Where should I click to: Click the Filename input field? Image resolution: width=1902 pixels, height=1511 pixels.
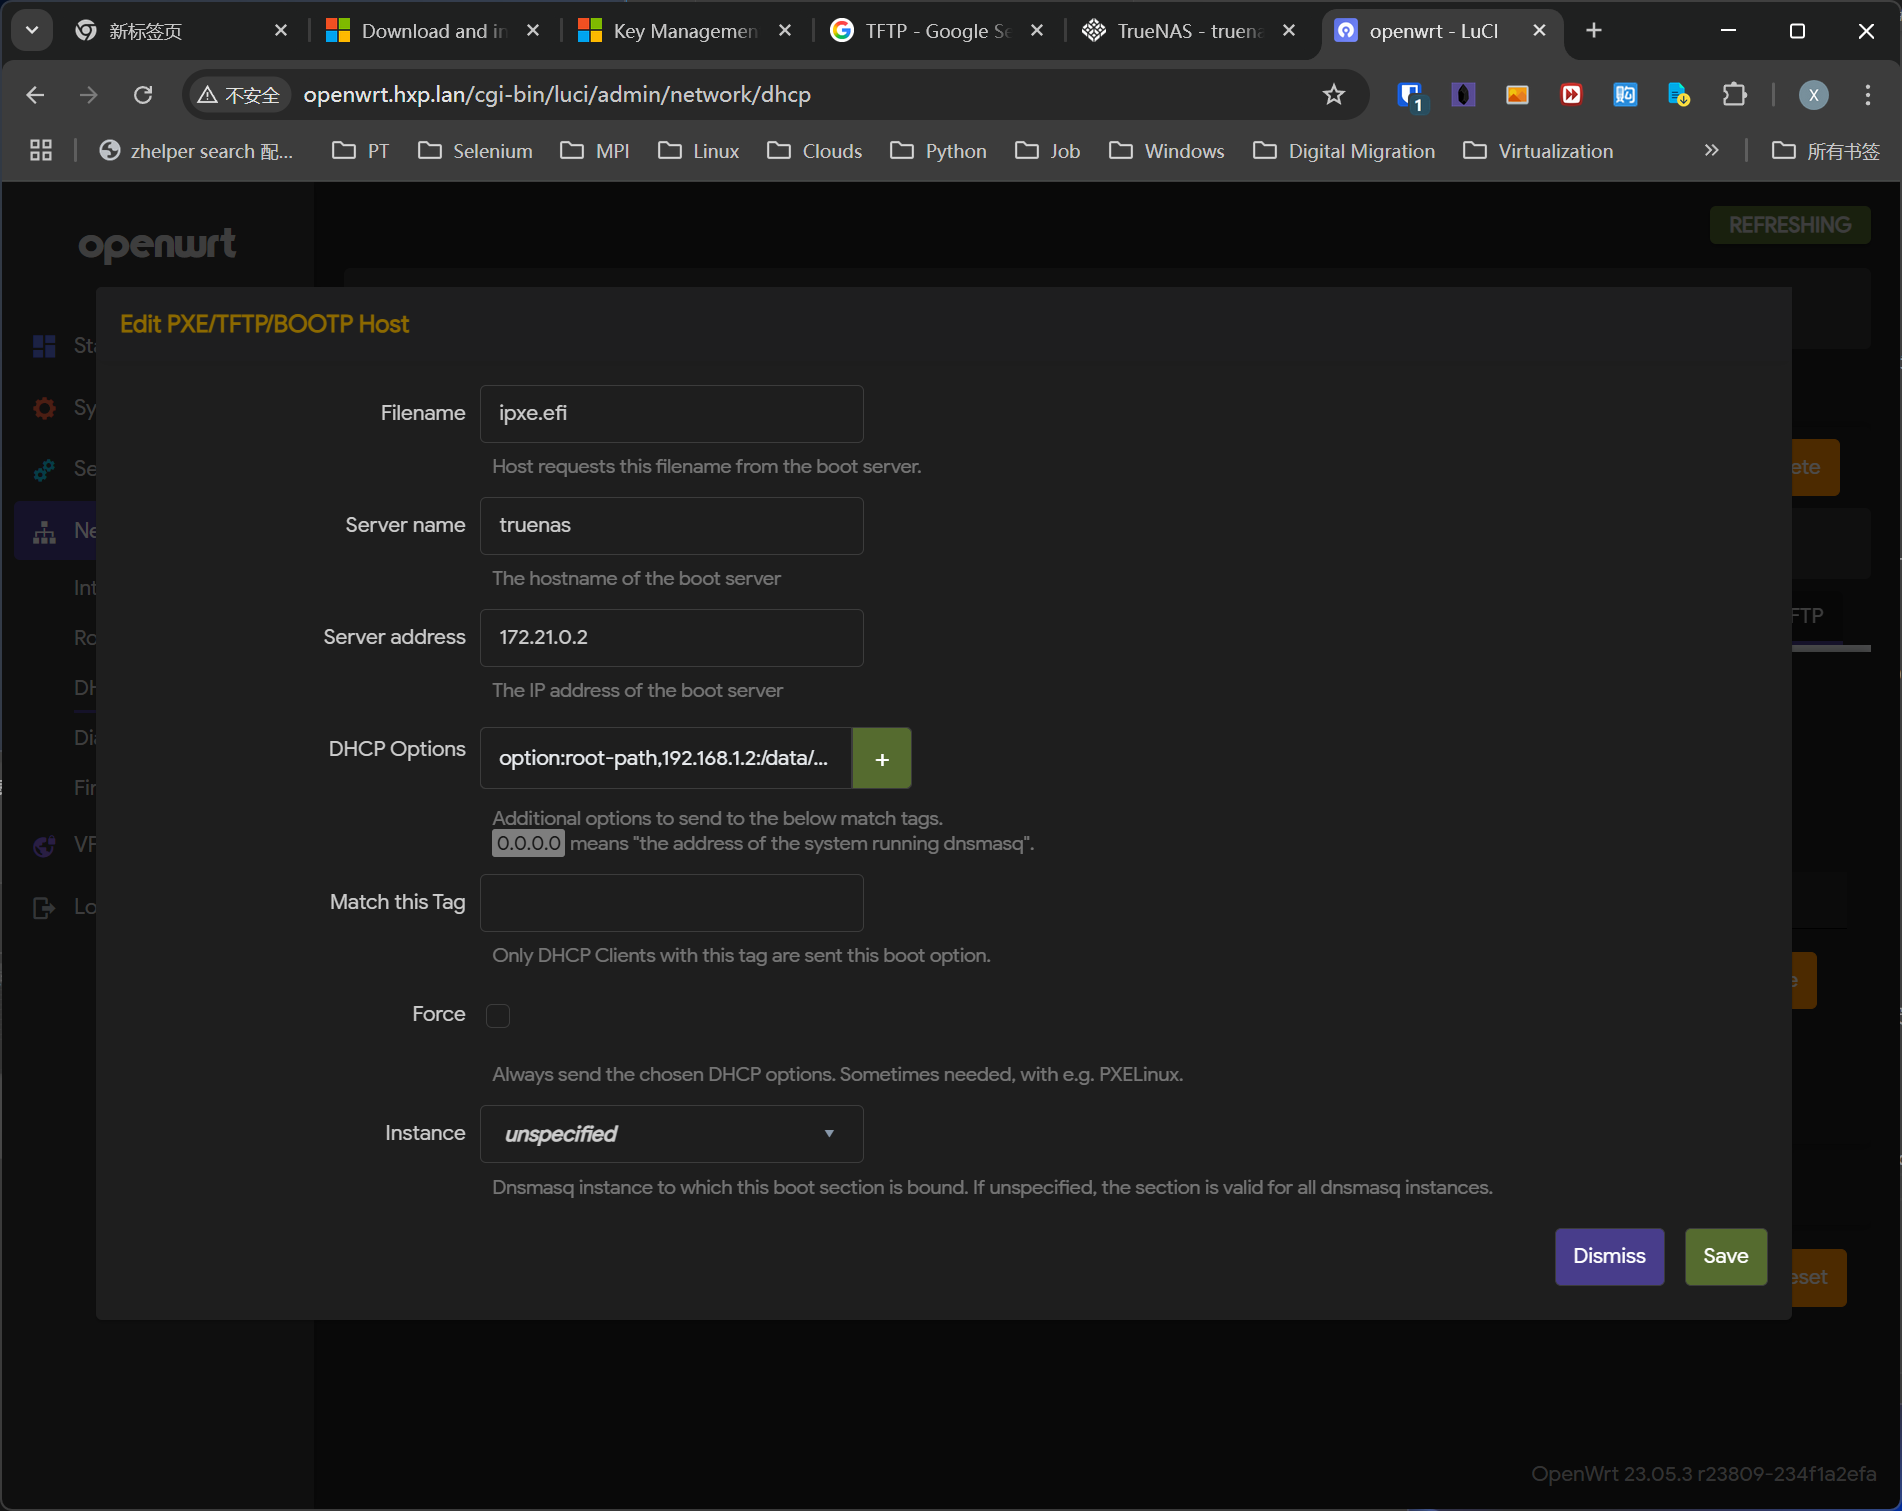tap(671, 414)
